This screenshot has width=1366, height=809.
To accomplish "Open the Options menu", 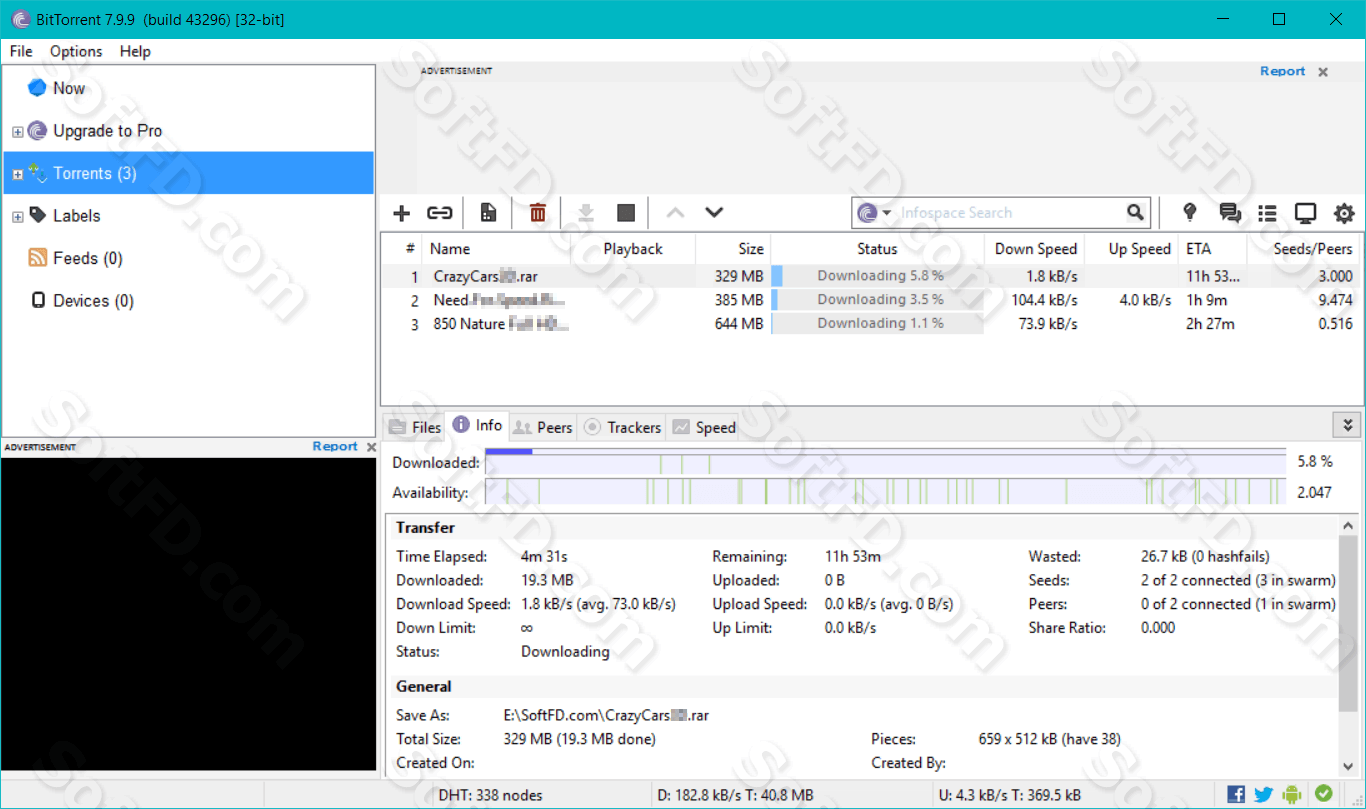I will click(x=76, y=51).
